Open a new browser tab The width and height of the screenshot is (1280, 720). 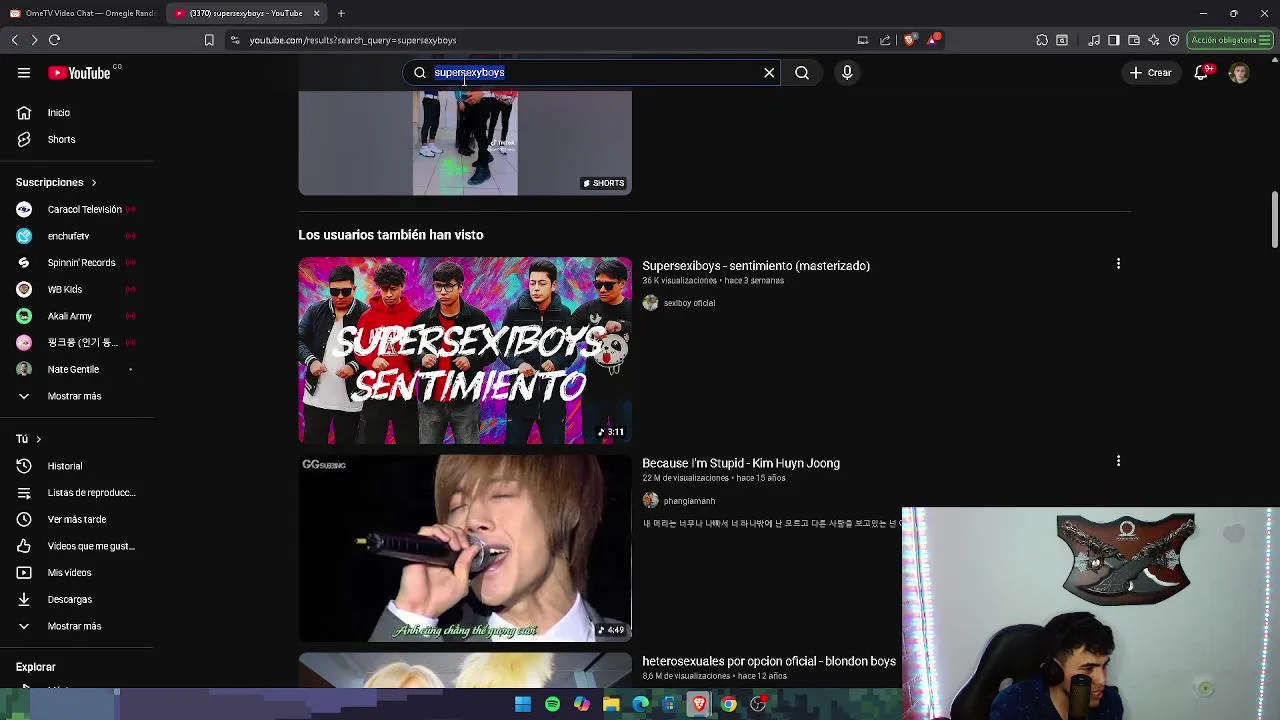click(x=341, y=13)
